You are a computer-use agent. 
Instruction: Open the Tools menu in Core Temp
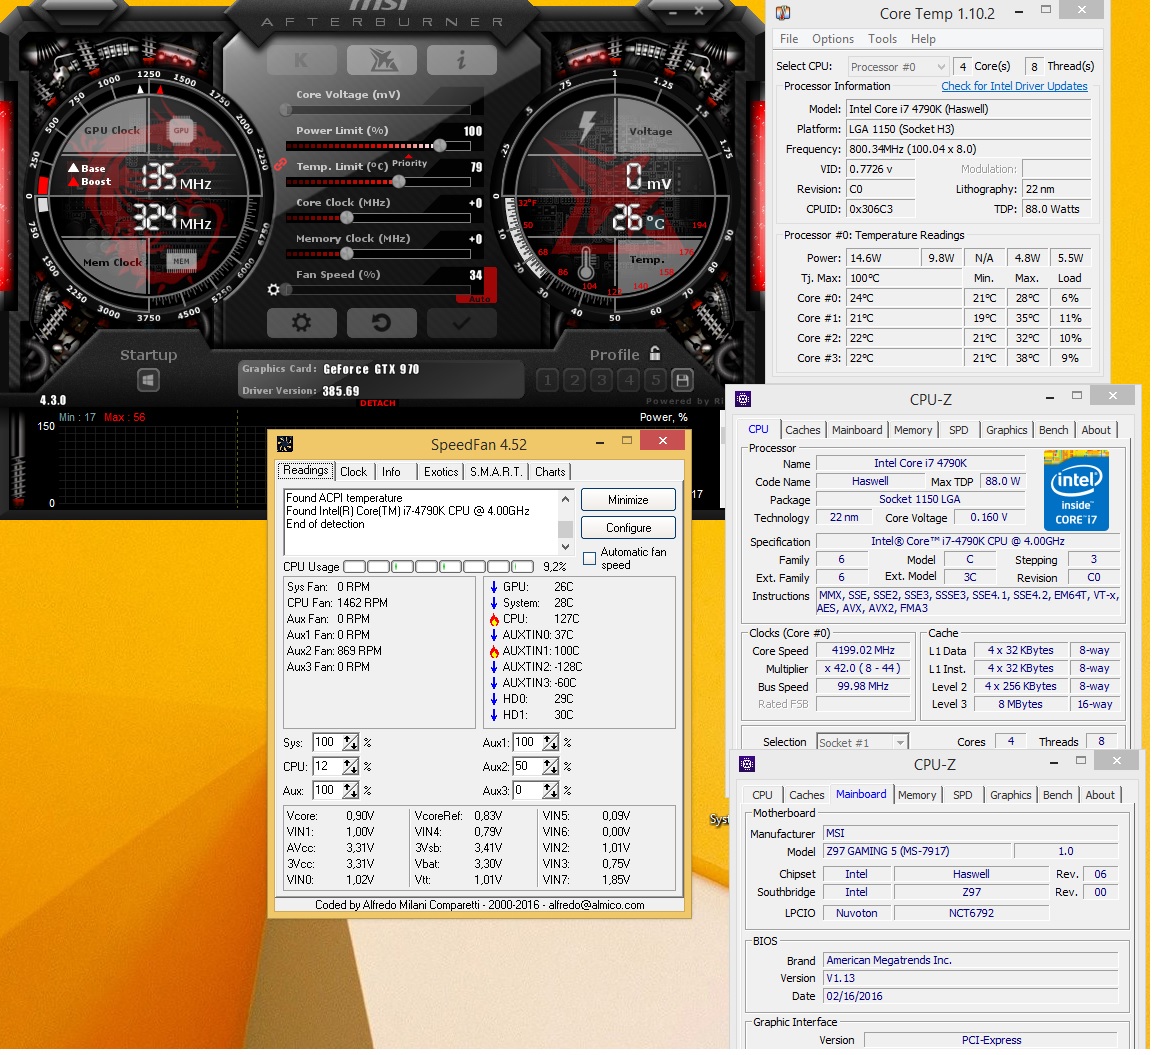tap(882, 39)
